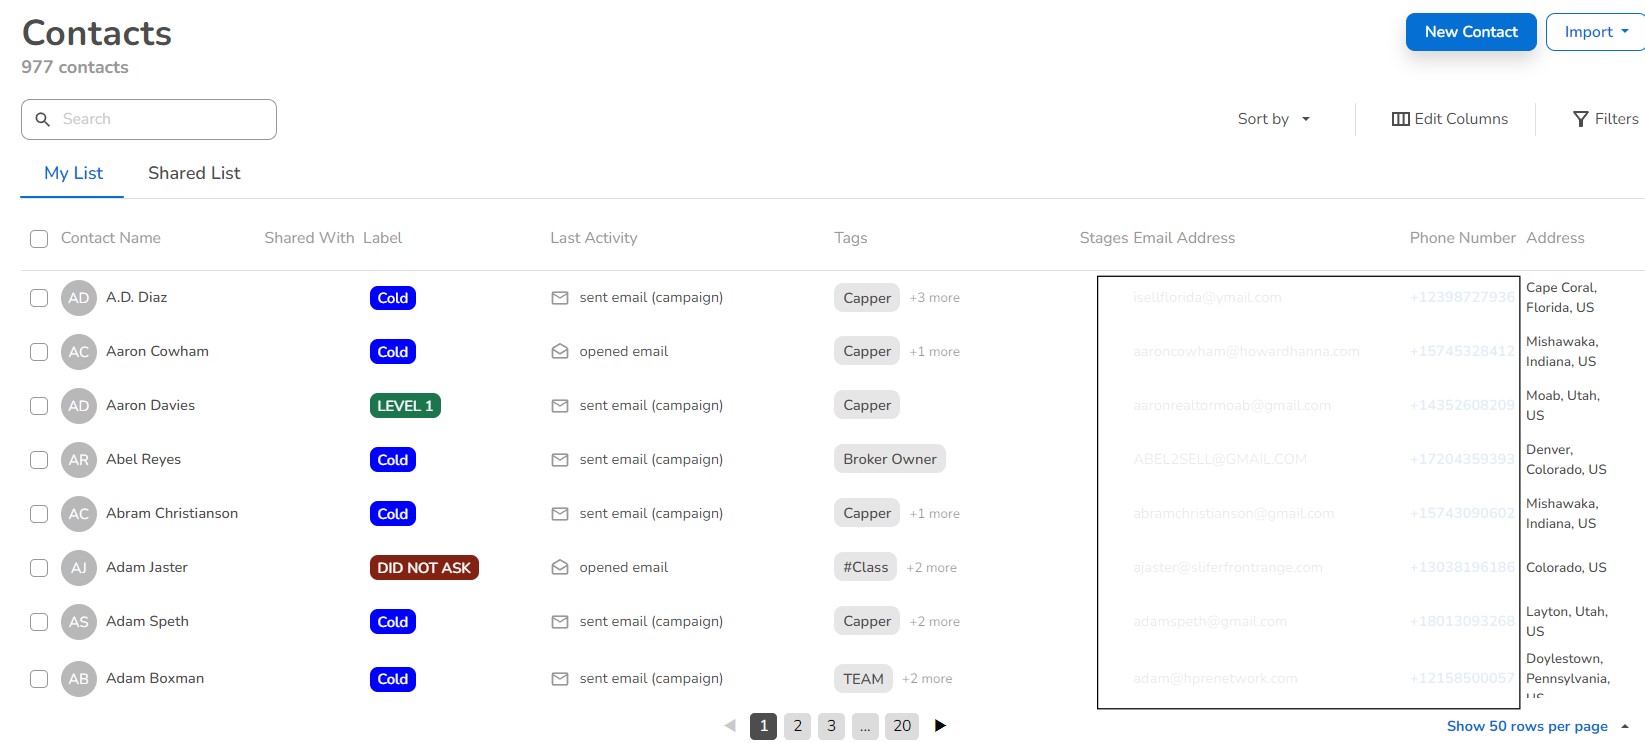The height and width of the screenshot is (743, 1645).
Task: Go to page 20
Action: click(902, 726)
